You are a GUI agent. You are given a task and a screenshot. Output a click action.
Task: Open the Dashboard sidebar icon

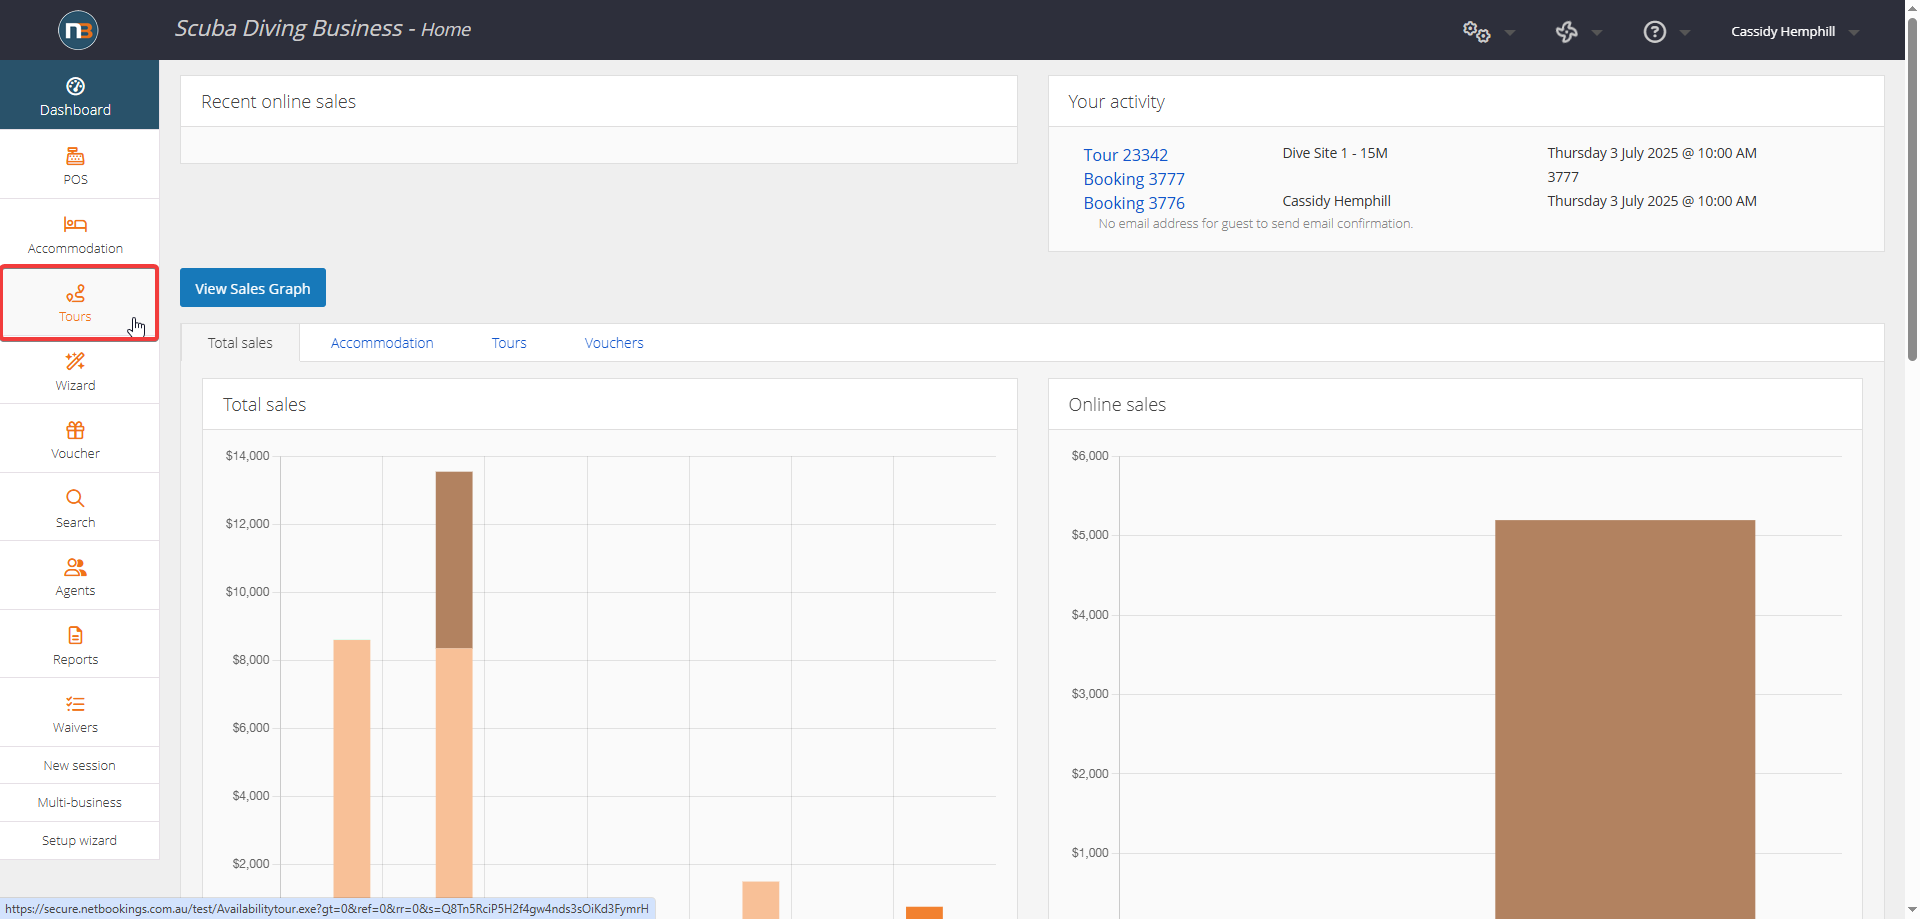(75, 86)
